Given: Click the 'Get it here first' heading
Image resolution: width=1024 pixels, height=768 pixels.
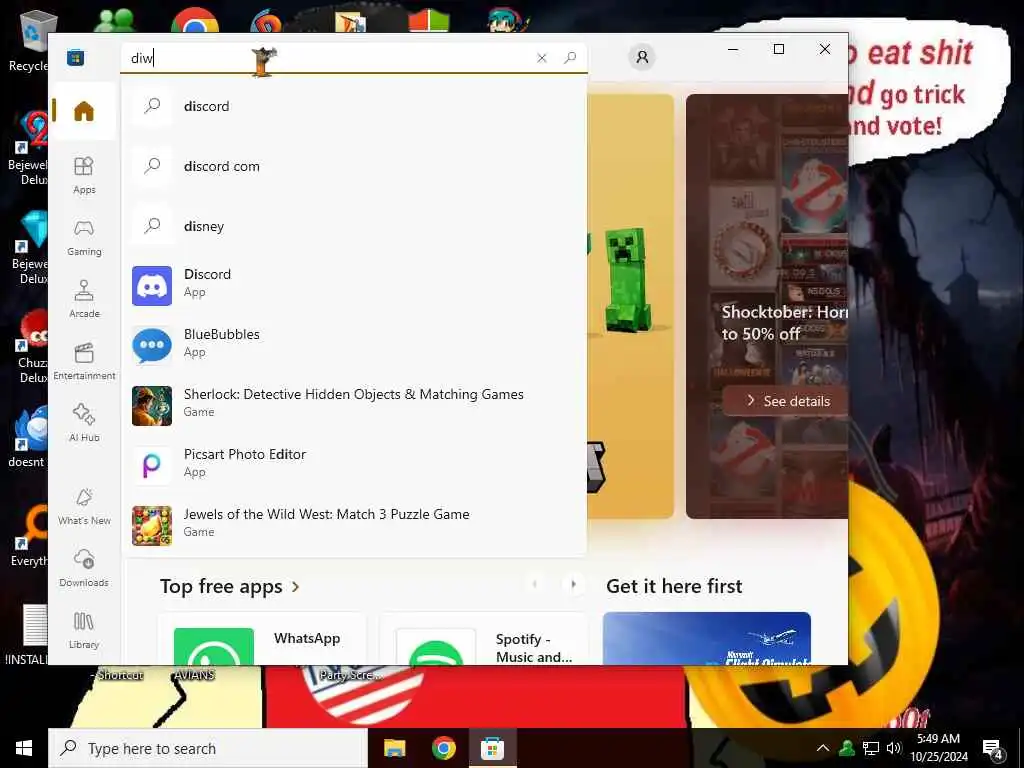Looking at the screenshot, I should (x=674, y=586).
